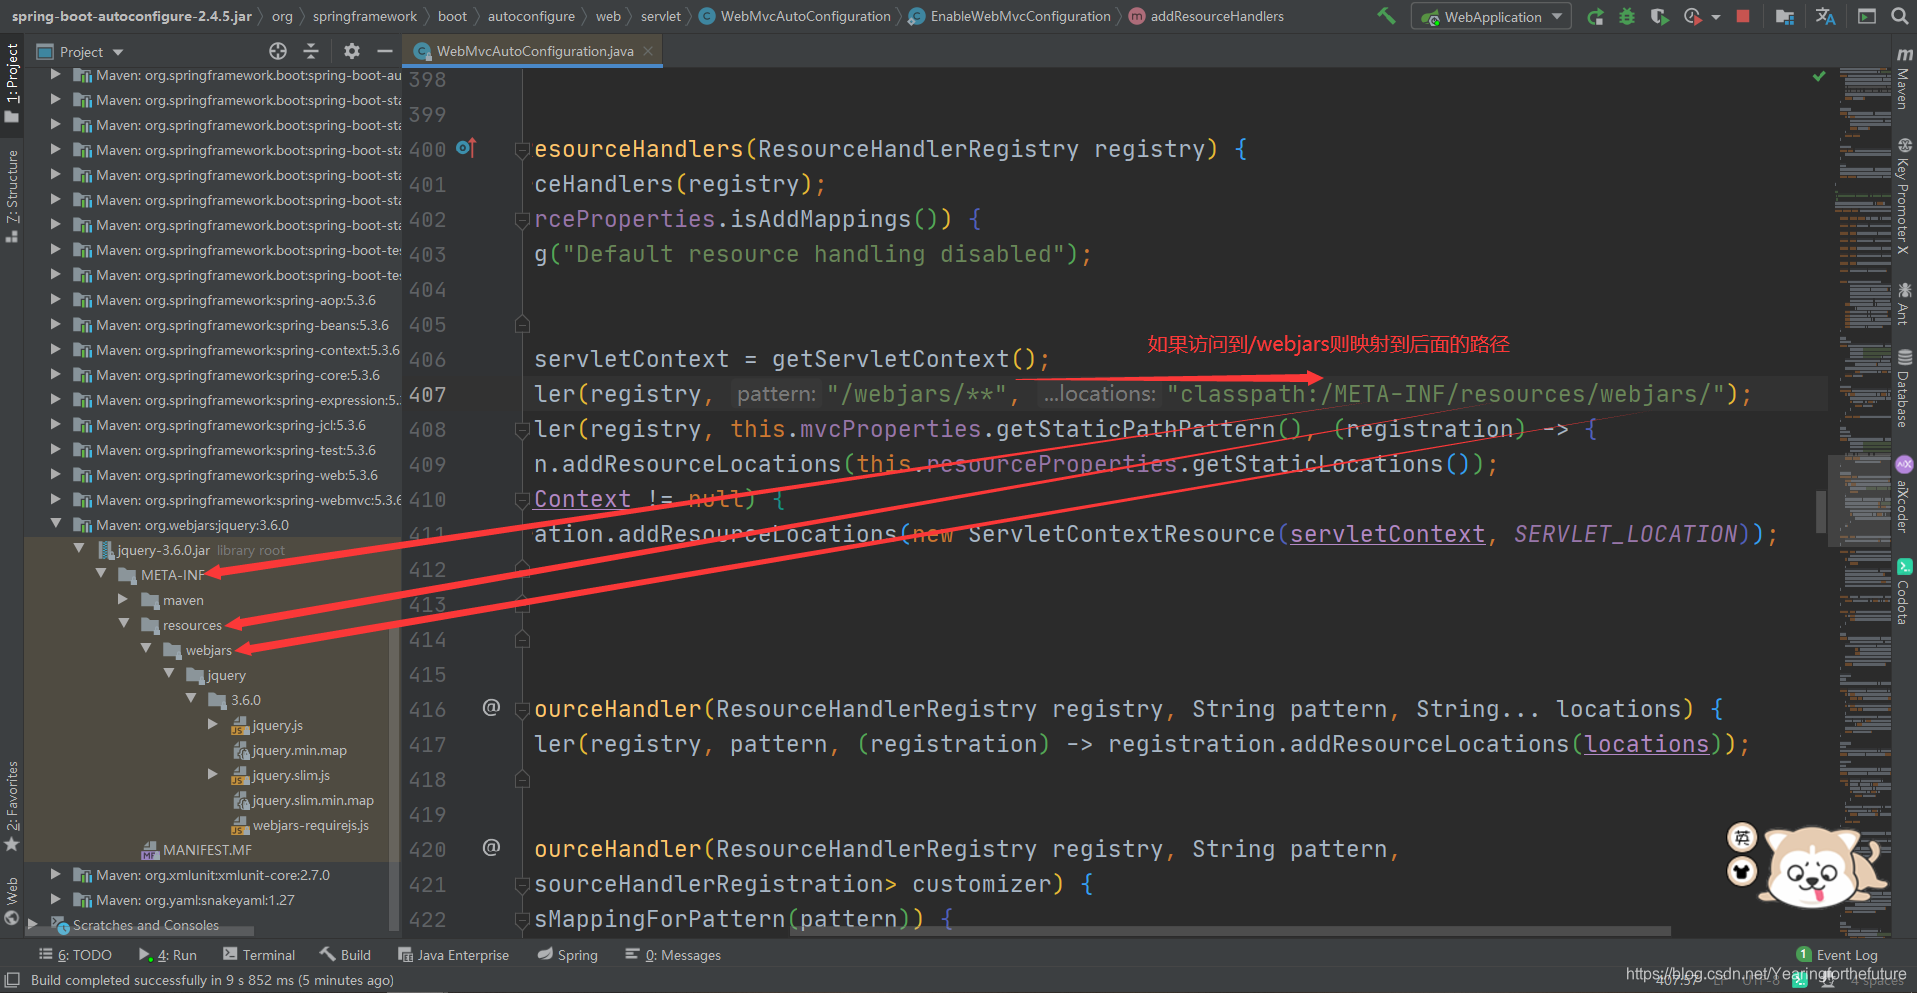This screenshot has height=993, width=1917.
Task: Open the Run tool window tab
Action: [x=168, y=955]
